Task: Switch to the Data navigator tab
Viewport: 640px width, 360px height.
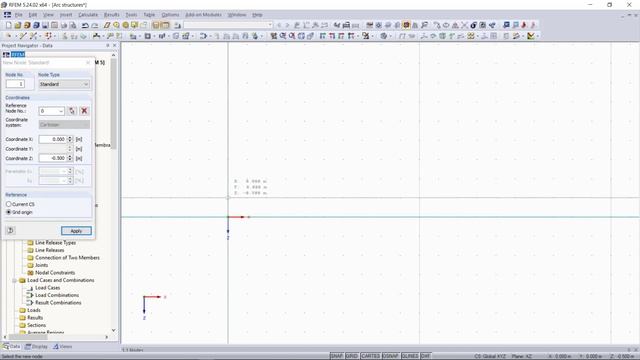Action: (x=11, y=347)
